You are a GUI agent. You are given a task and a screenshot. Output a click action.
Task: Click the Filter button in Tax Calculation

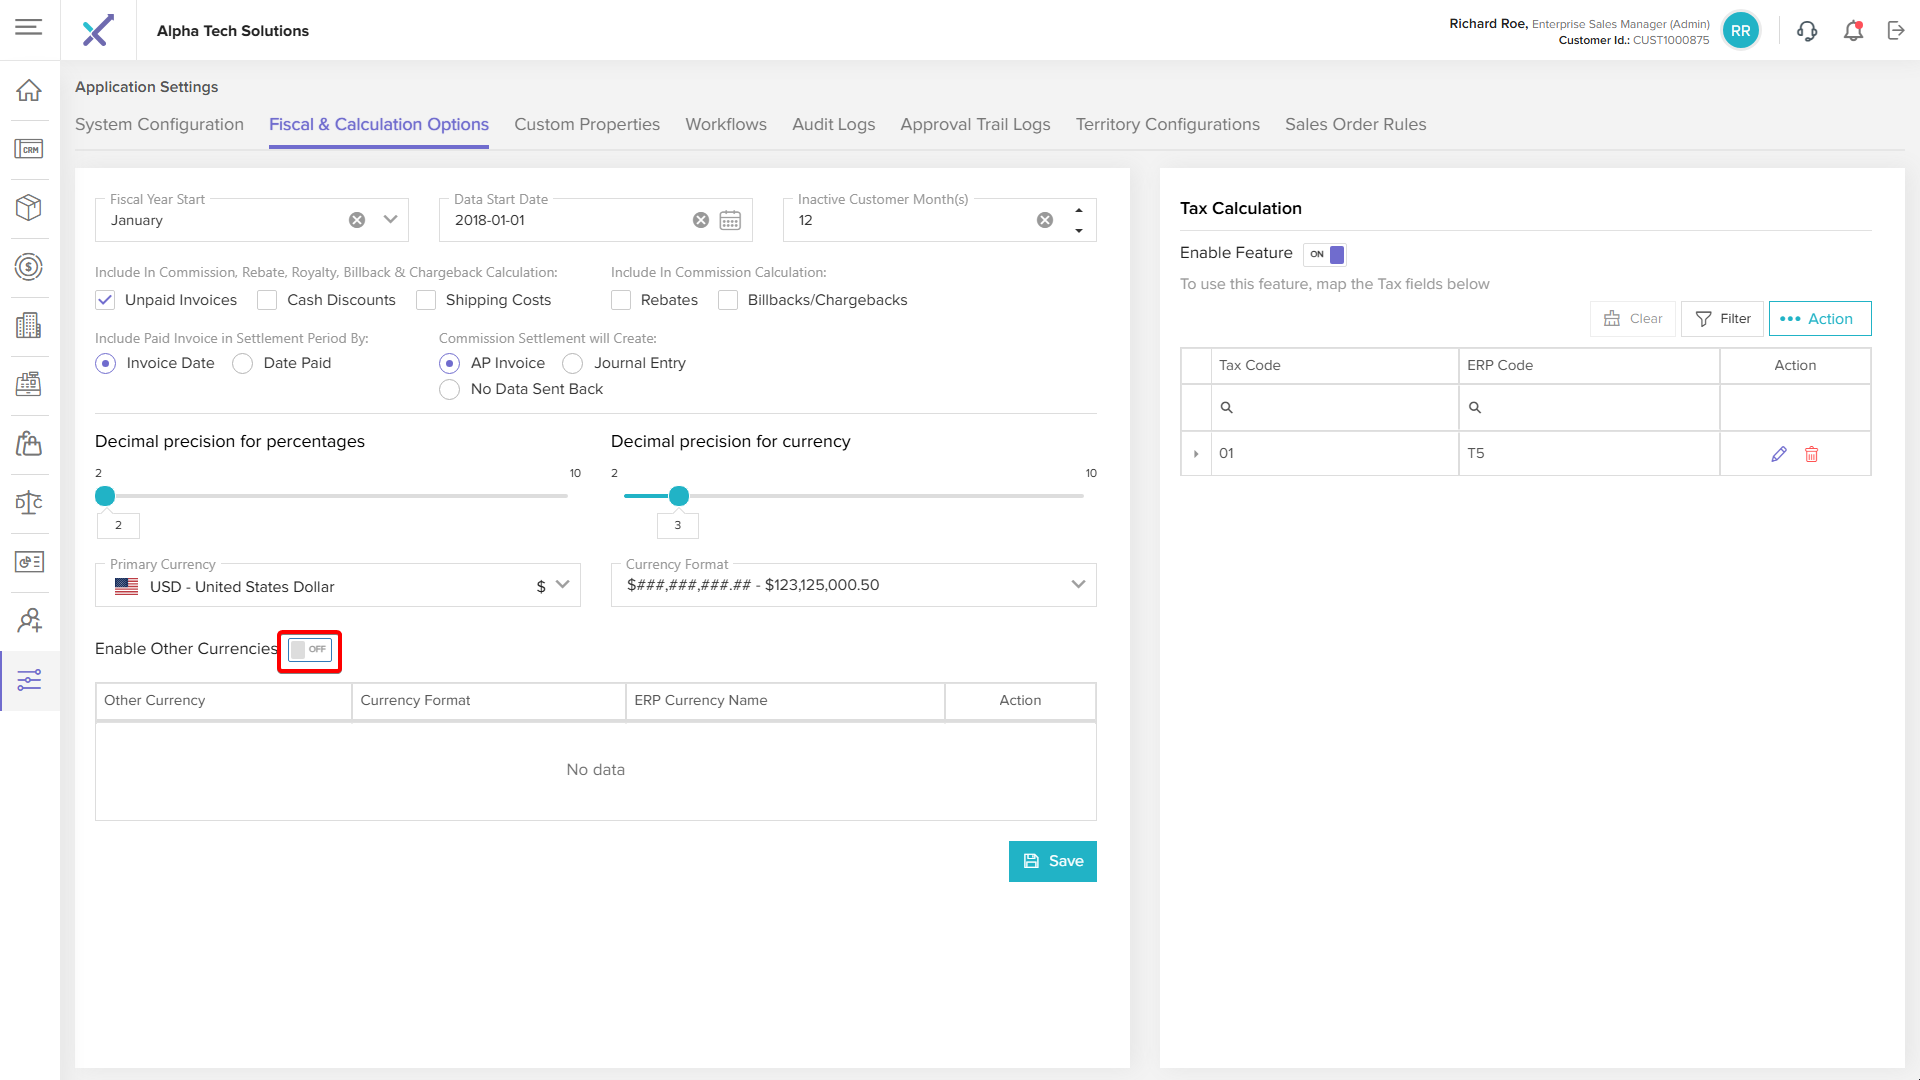click(1722, 319)
